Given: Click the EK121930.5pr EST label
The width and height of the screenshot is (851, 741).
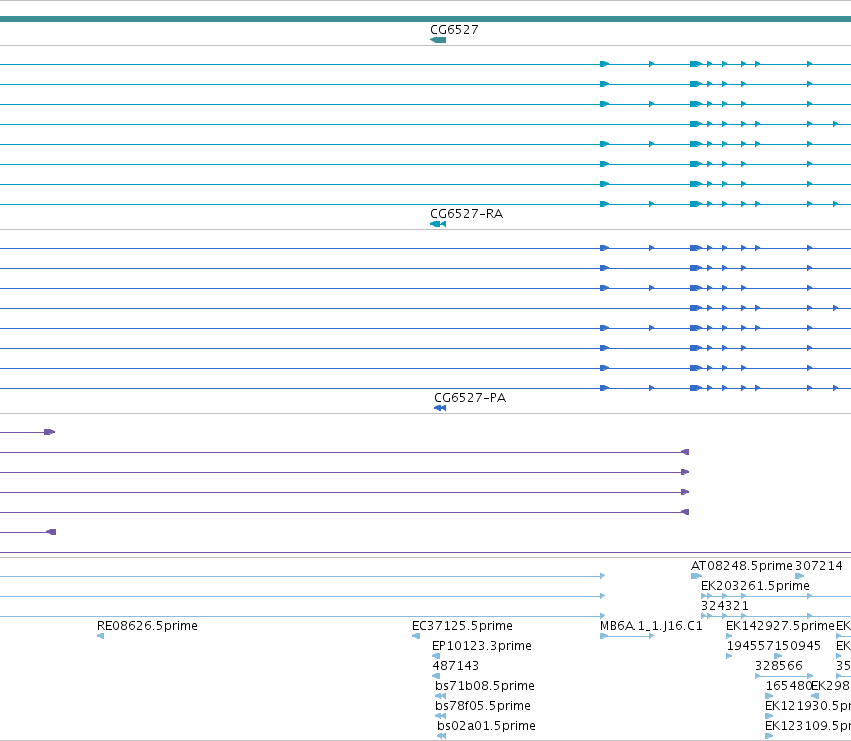Looking at the screenshot, I should pos(808,706).
